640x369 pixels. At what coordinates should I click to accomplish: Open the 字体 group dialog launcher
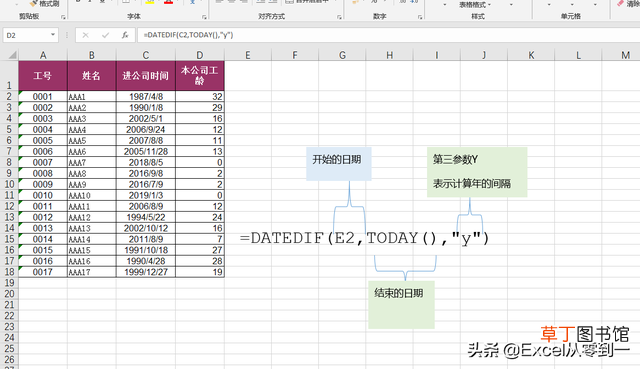[204, 17]
